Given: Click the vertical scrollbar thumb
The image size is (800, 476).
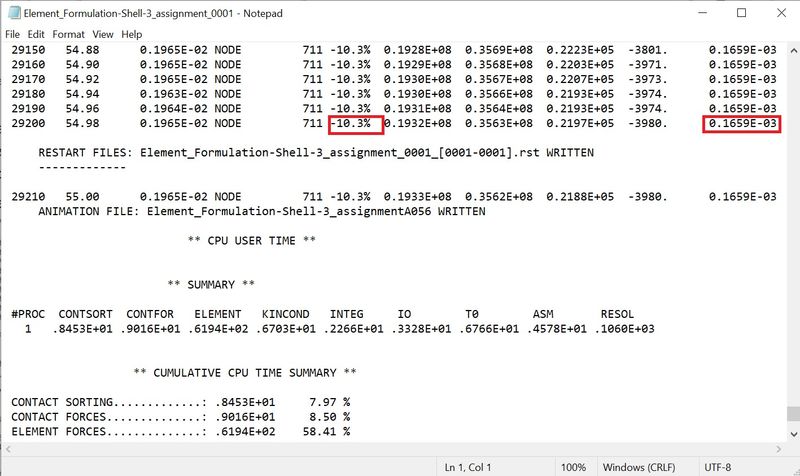Looking at the screenshot, I should click(x=791, y=414).
